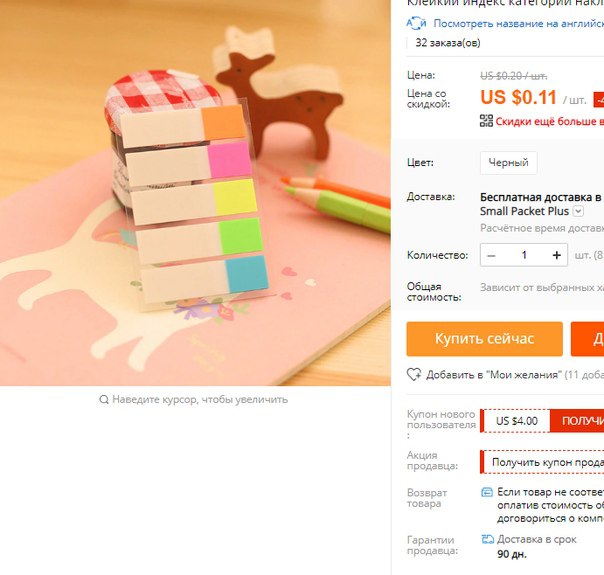
Task: Click Добавить в "Мои желания" link
Action: click(x=493, y=374)
